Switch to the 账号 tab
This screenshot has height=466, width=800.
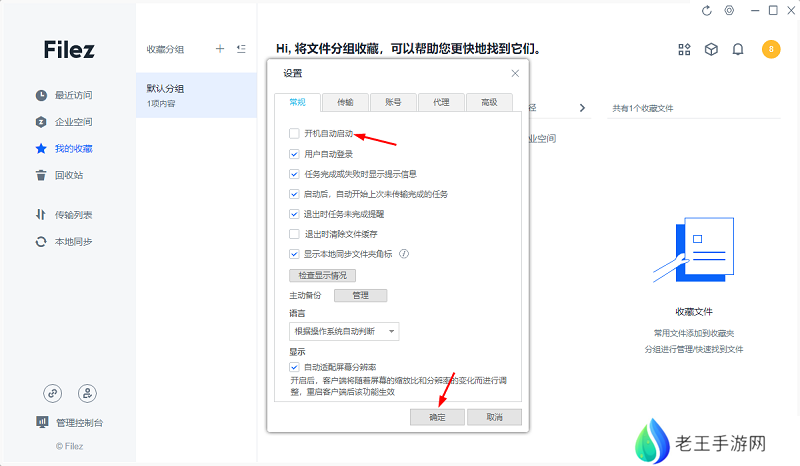(393, 102)
